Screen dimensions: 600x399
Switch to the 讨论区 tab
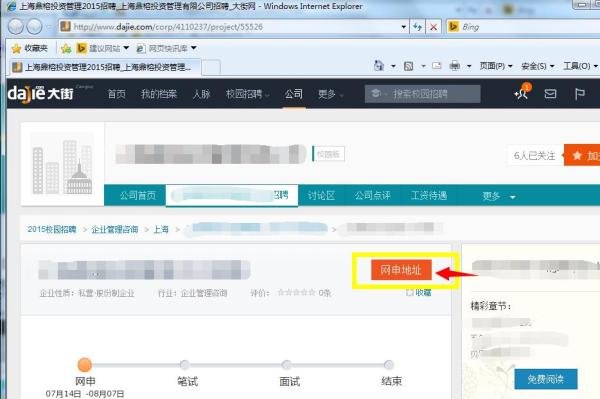(321, 195)
